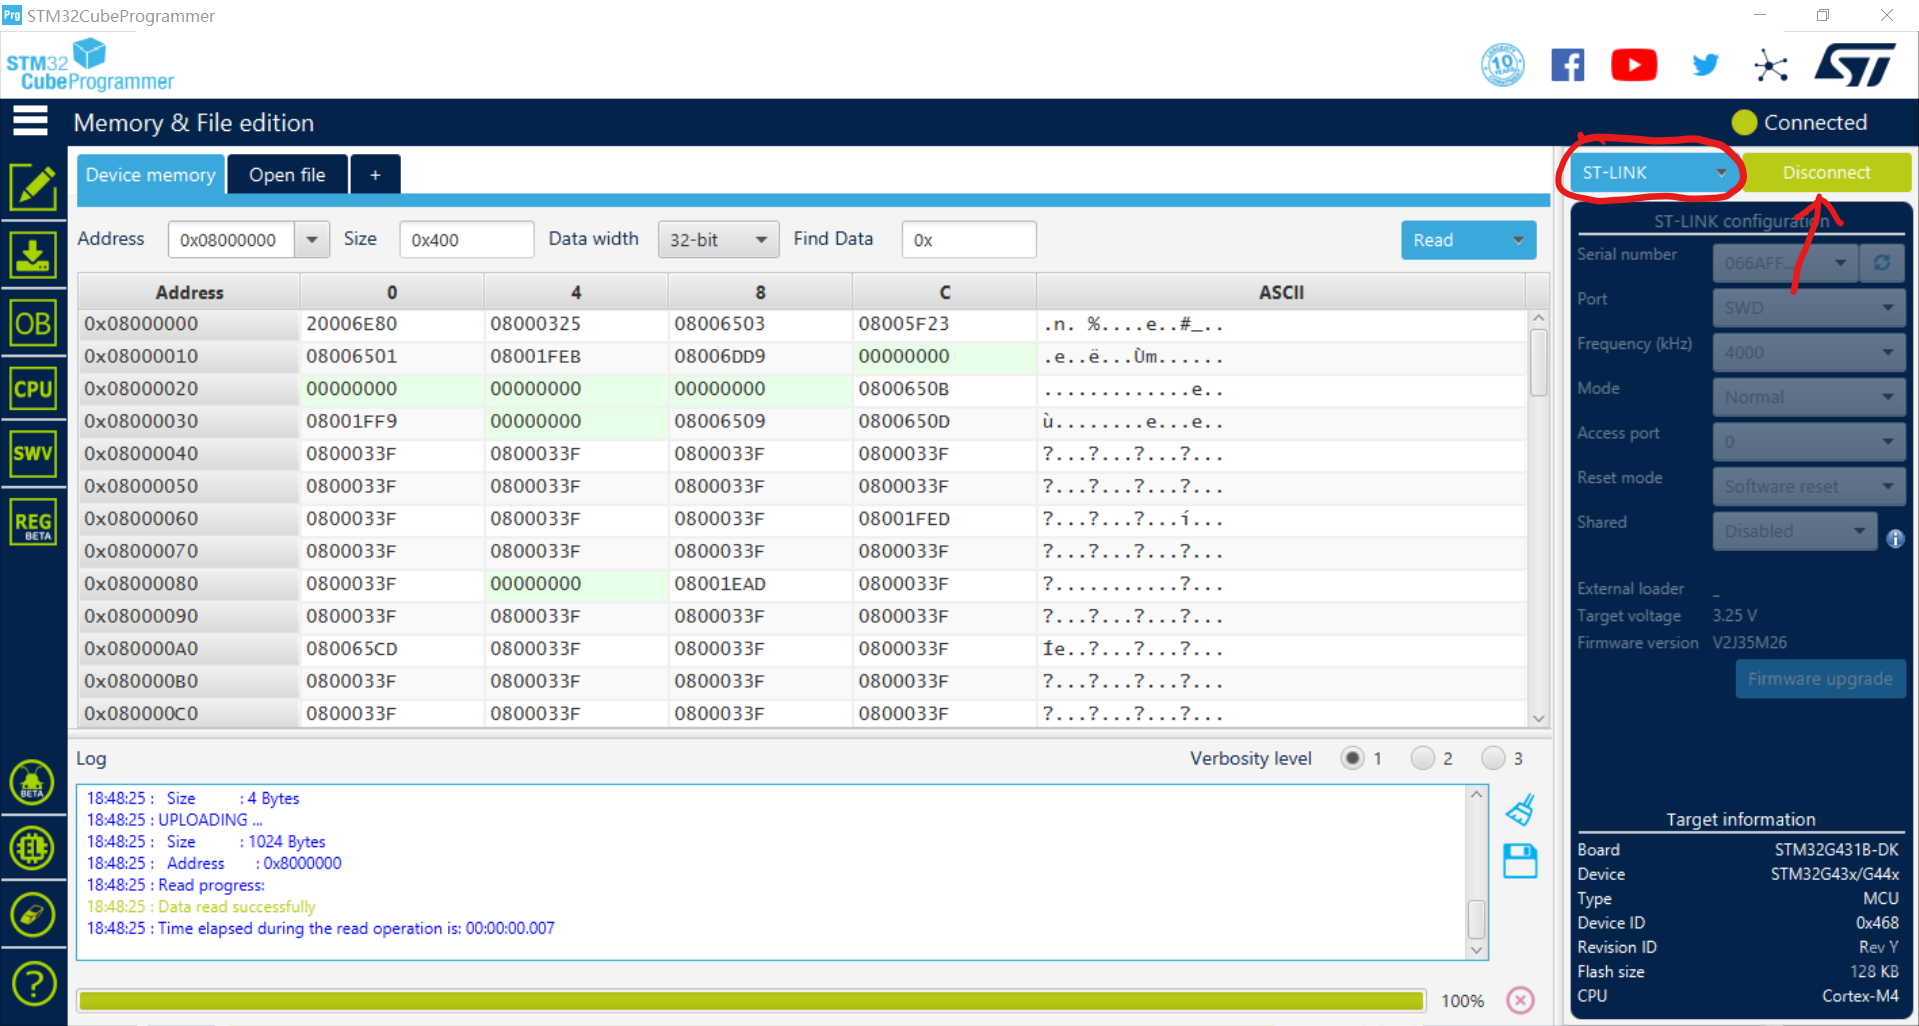The height and width of the screenshot is (1026, 1919).
Task: Click the Find Data input field
Action: [x=968, y=240]
